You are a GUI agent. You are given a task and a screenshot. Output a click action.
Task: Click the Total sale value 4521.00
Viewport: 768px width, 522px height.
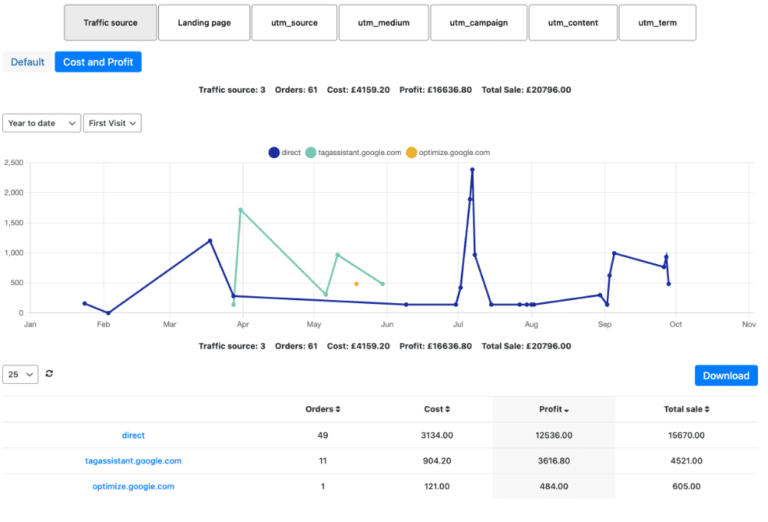(686, 461)
